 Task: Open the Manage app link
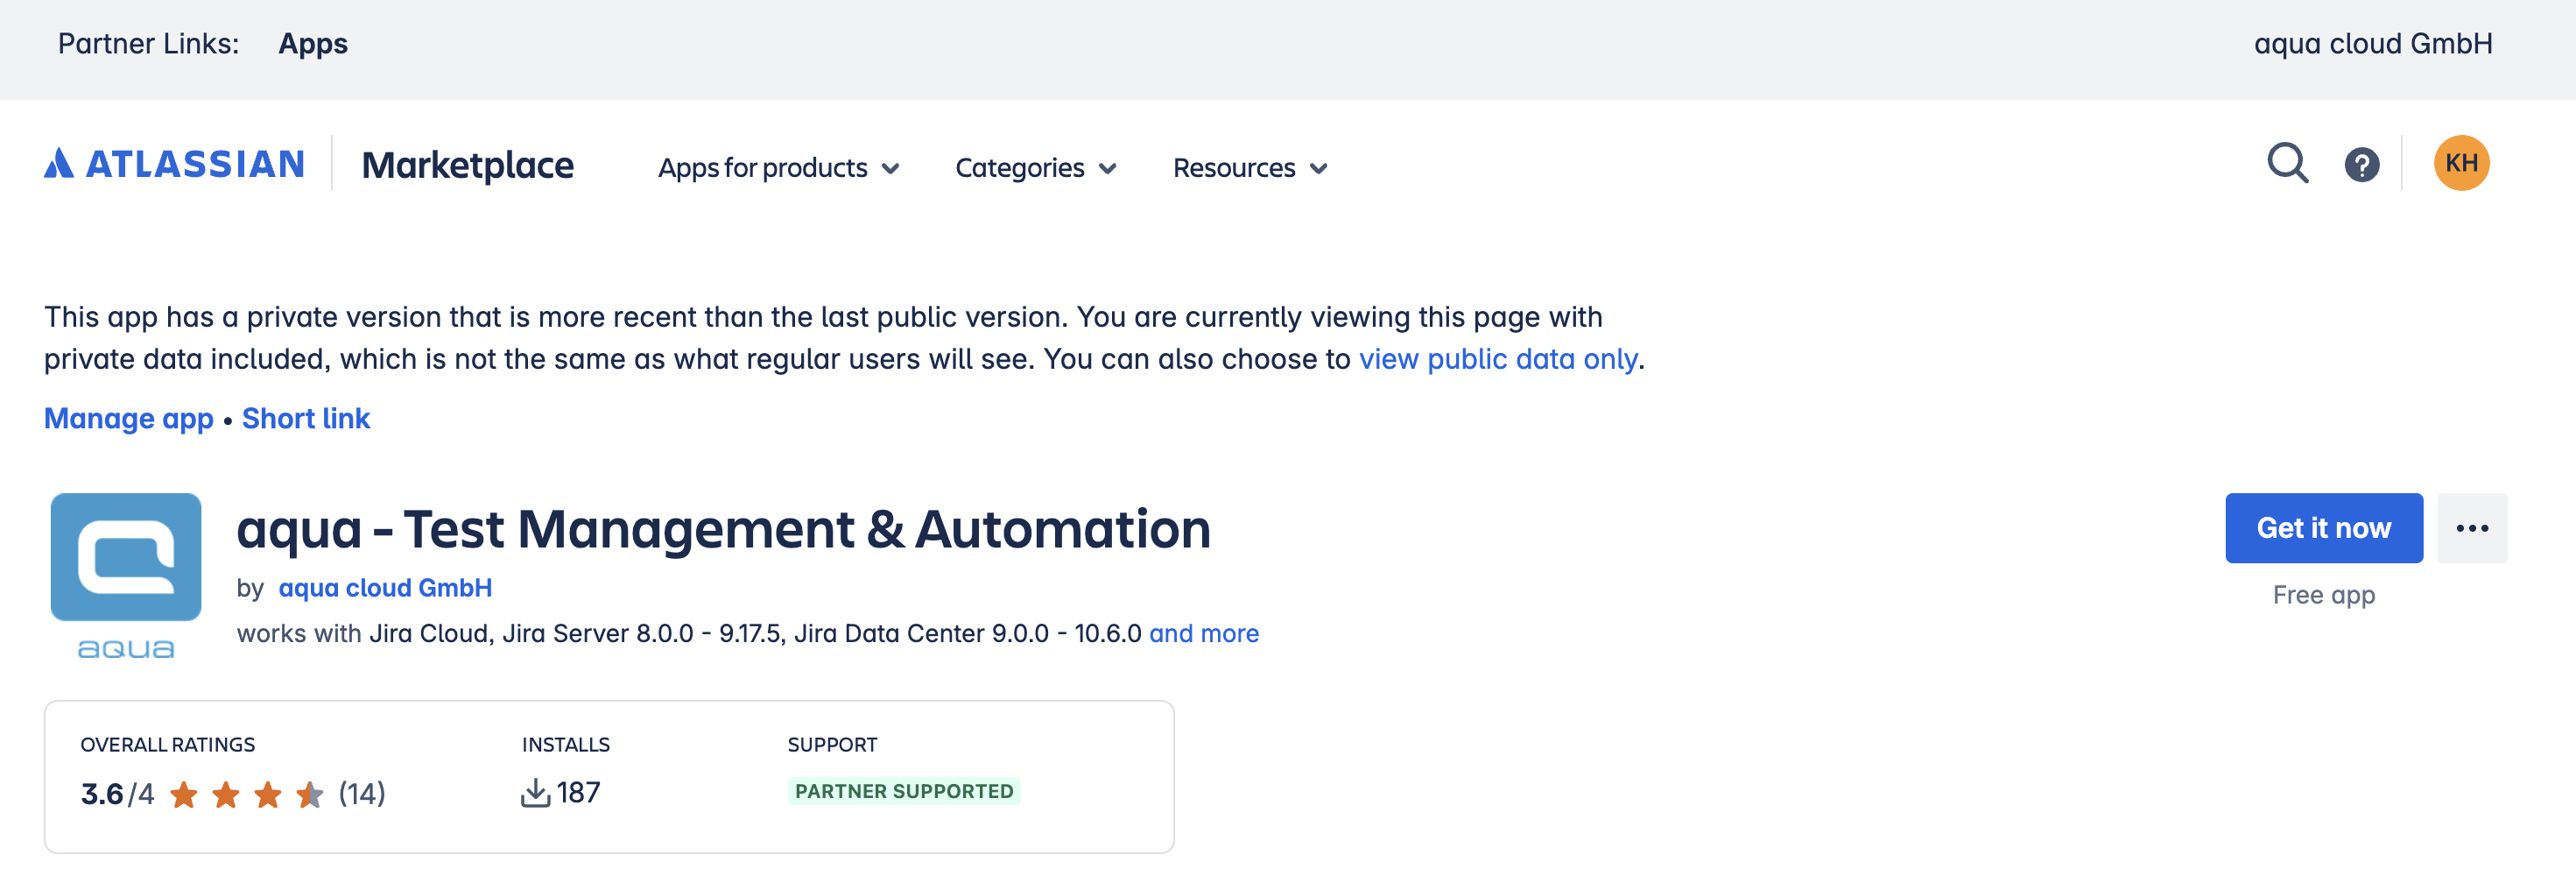point(129,418)
